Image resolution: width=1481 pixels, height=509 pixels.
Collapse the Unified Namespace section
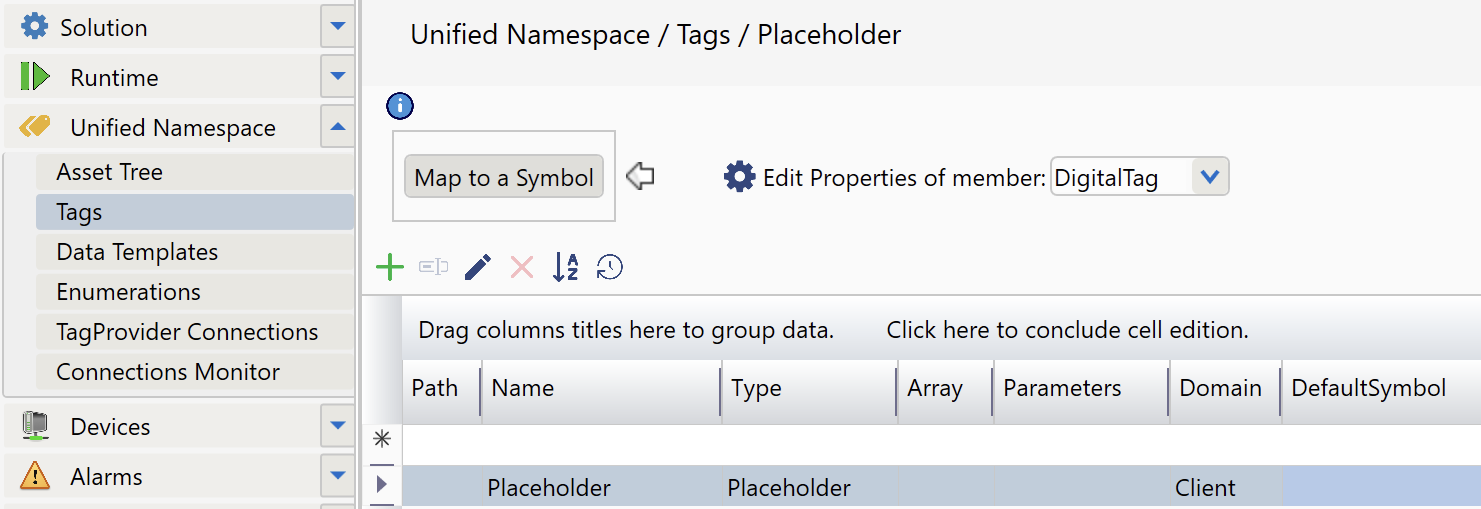(x=337, y=127)
